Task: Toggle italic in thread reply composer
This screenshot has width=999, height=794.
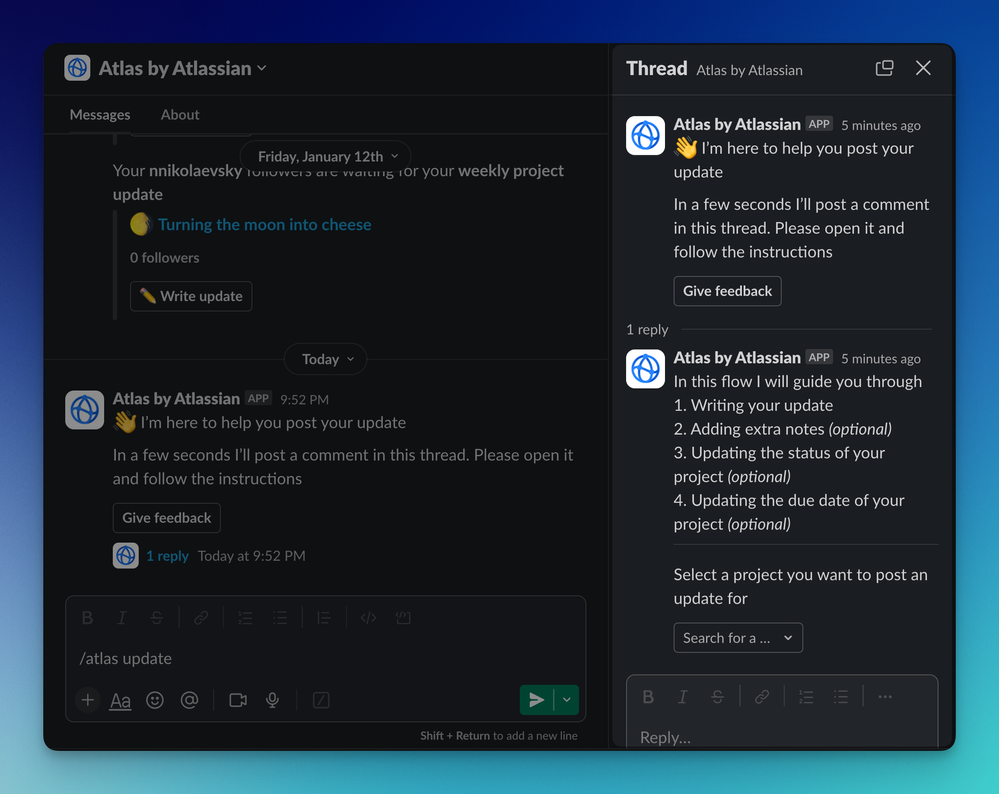Action: 682,697
